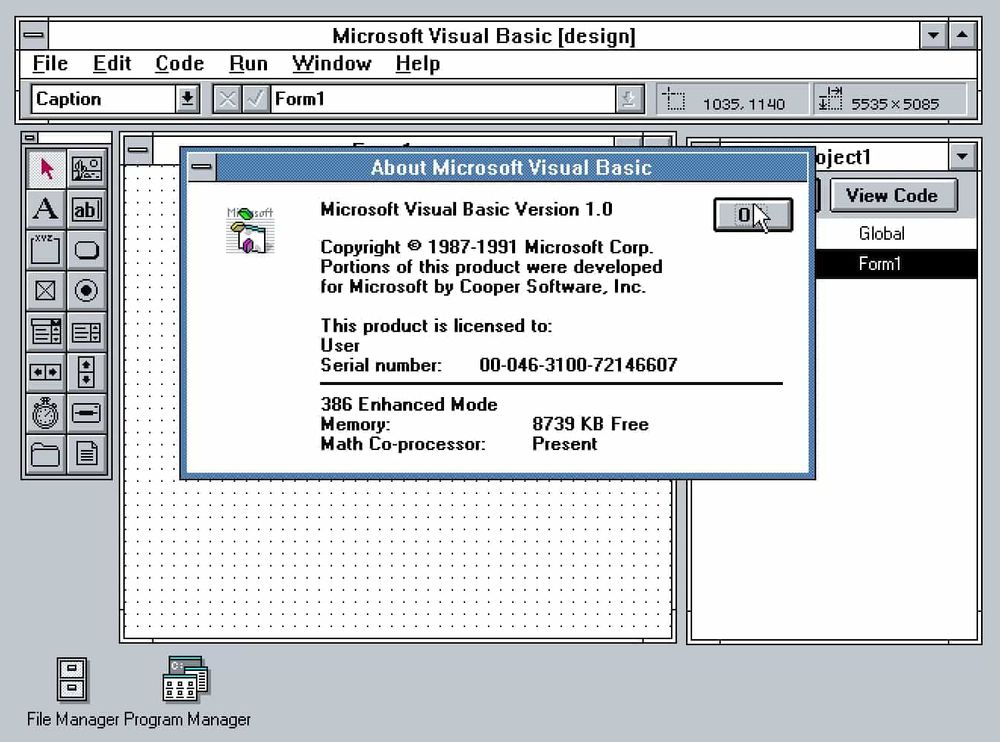Choose the List Box tool

(86, 332)
